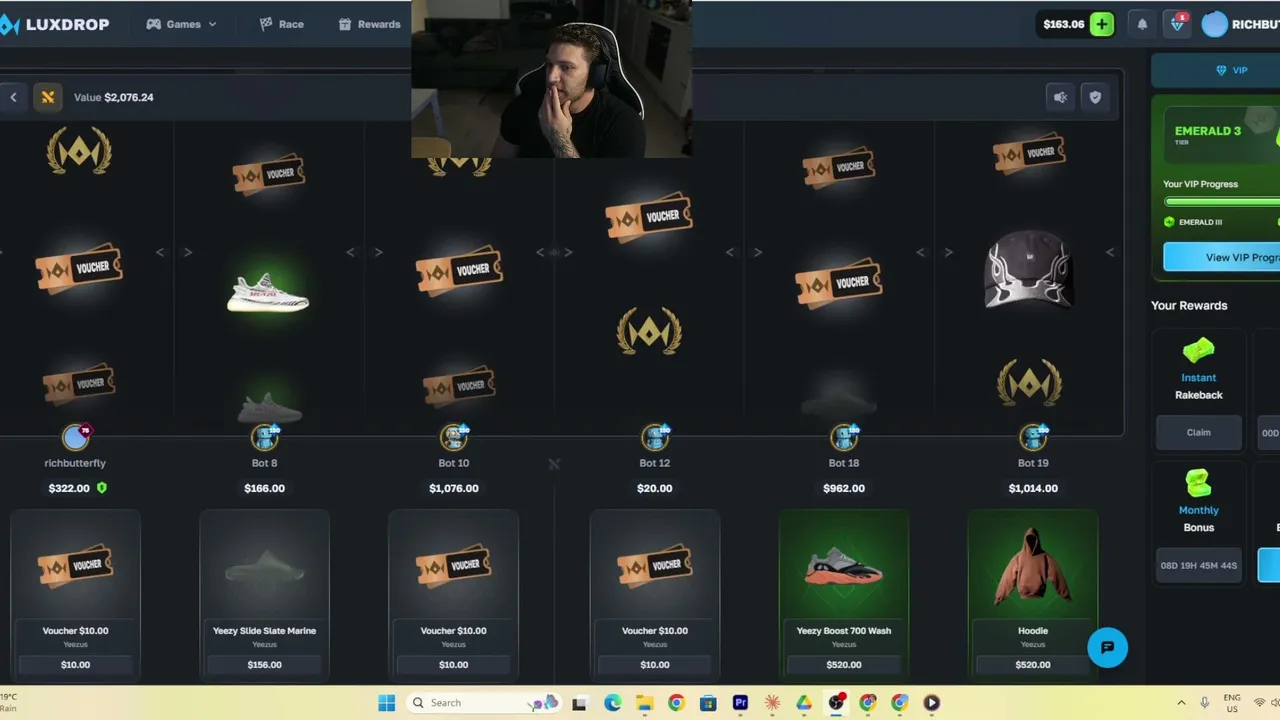Click the taskbar Search box
1280x720 pixels.
point(483,703)
